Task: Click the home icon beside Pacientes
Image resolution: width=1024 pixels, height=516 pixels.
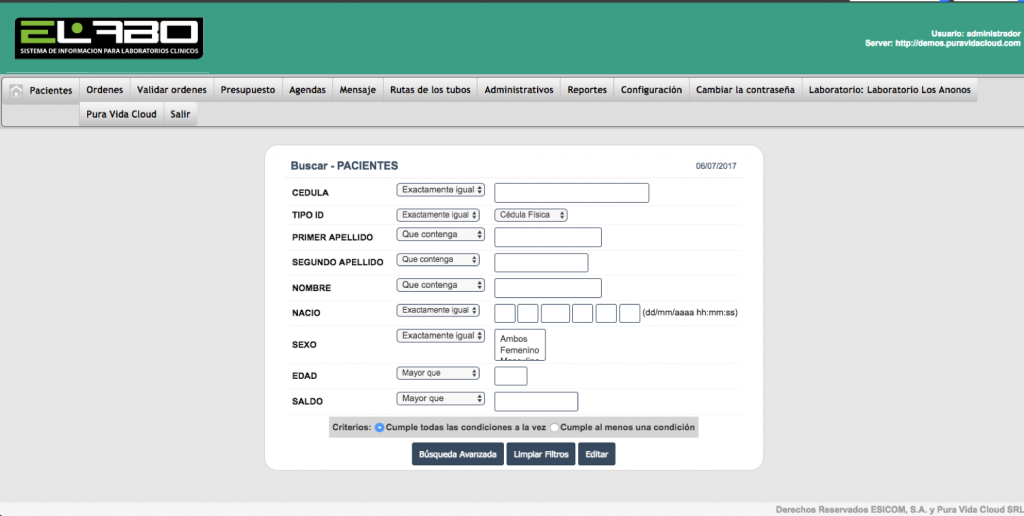Action: 16,90
